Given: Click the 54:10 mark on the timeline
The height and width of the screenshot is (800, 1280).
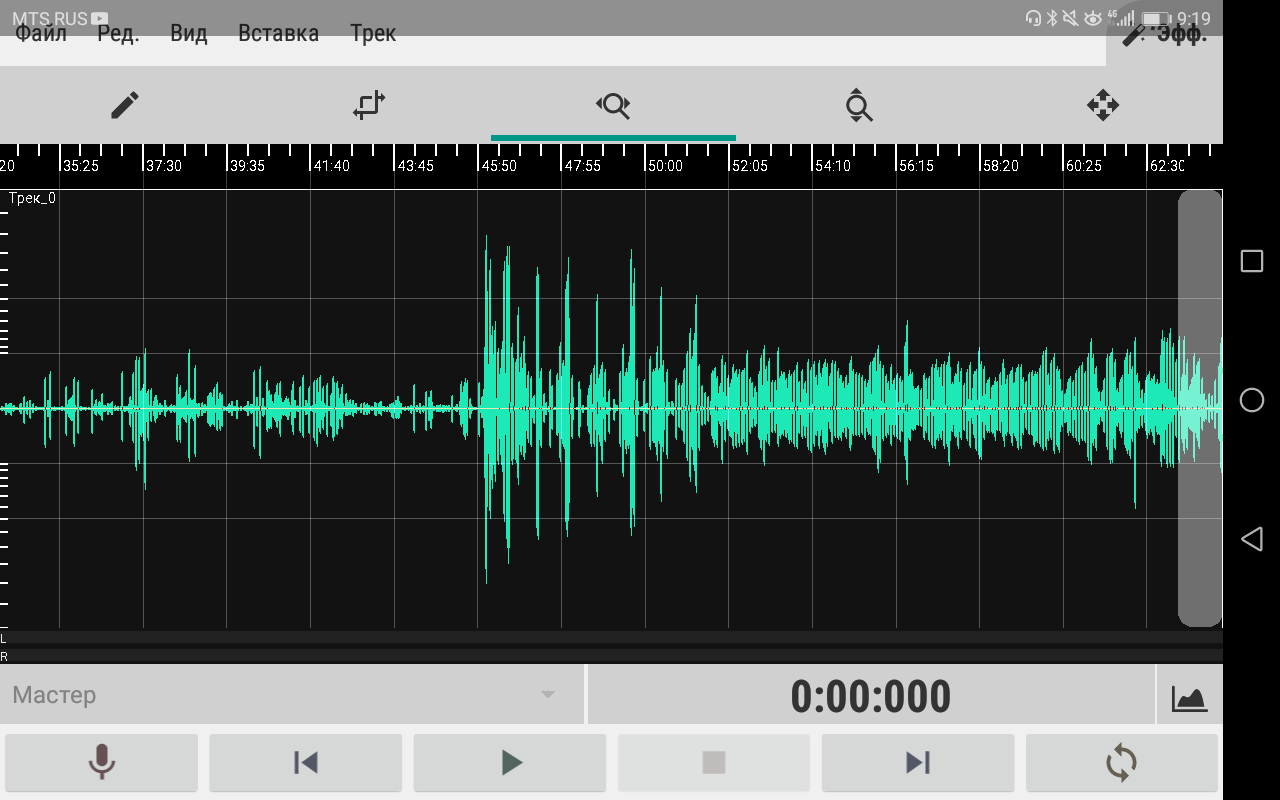Looking at the screenshot, I should point(833,166).
